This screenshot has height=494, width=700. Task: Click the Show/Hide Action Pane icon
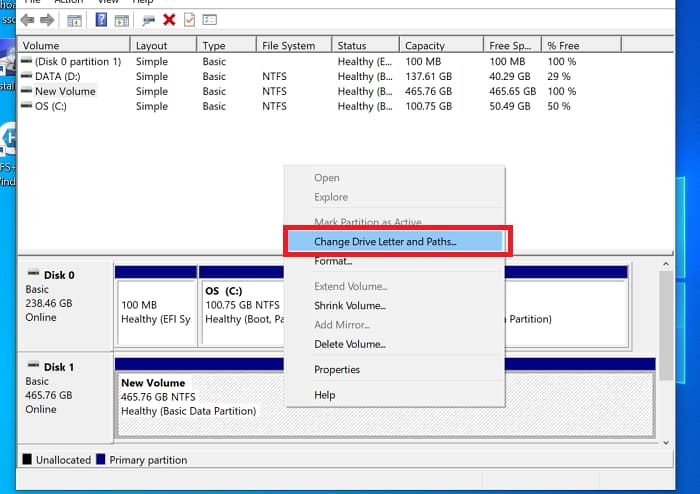pos(121,20)
